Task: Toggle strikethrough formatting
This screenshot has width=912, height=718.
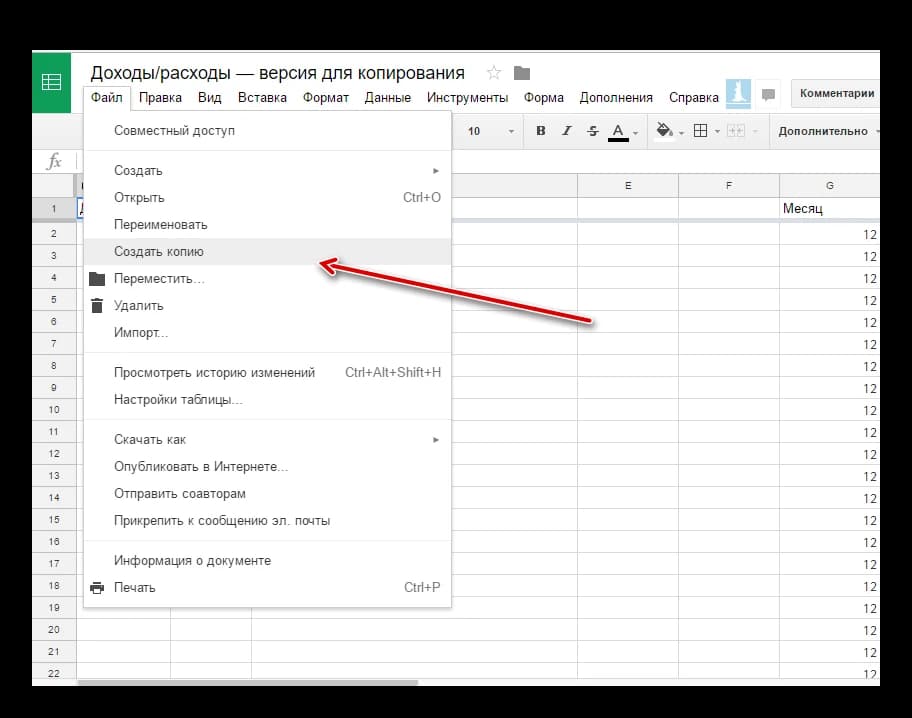Action: click(x=593, y=131)
